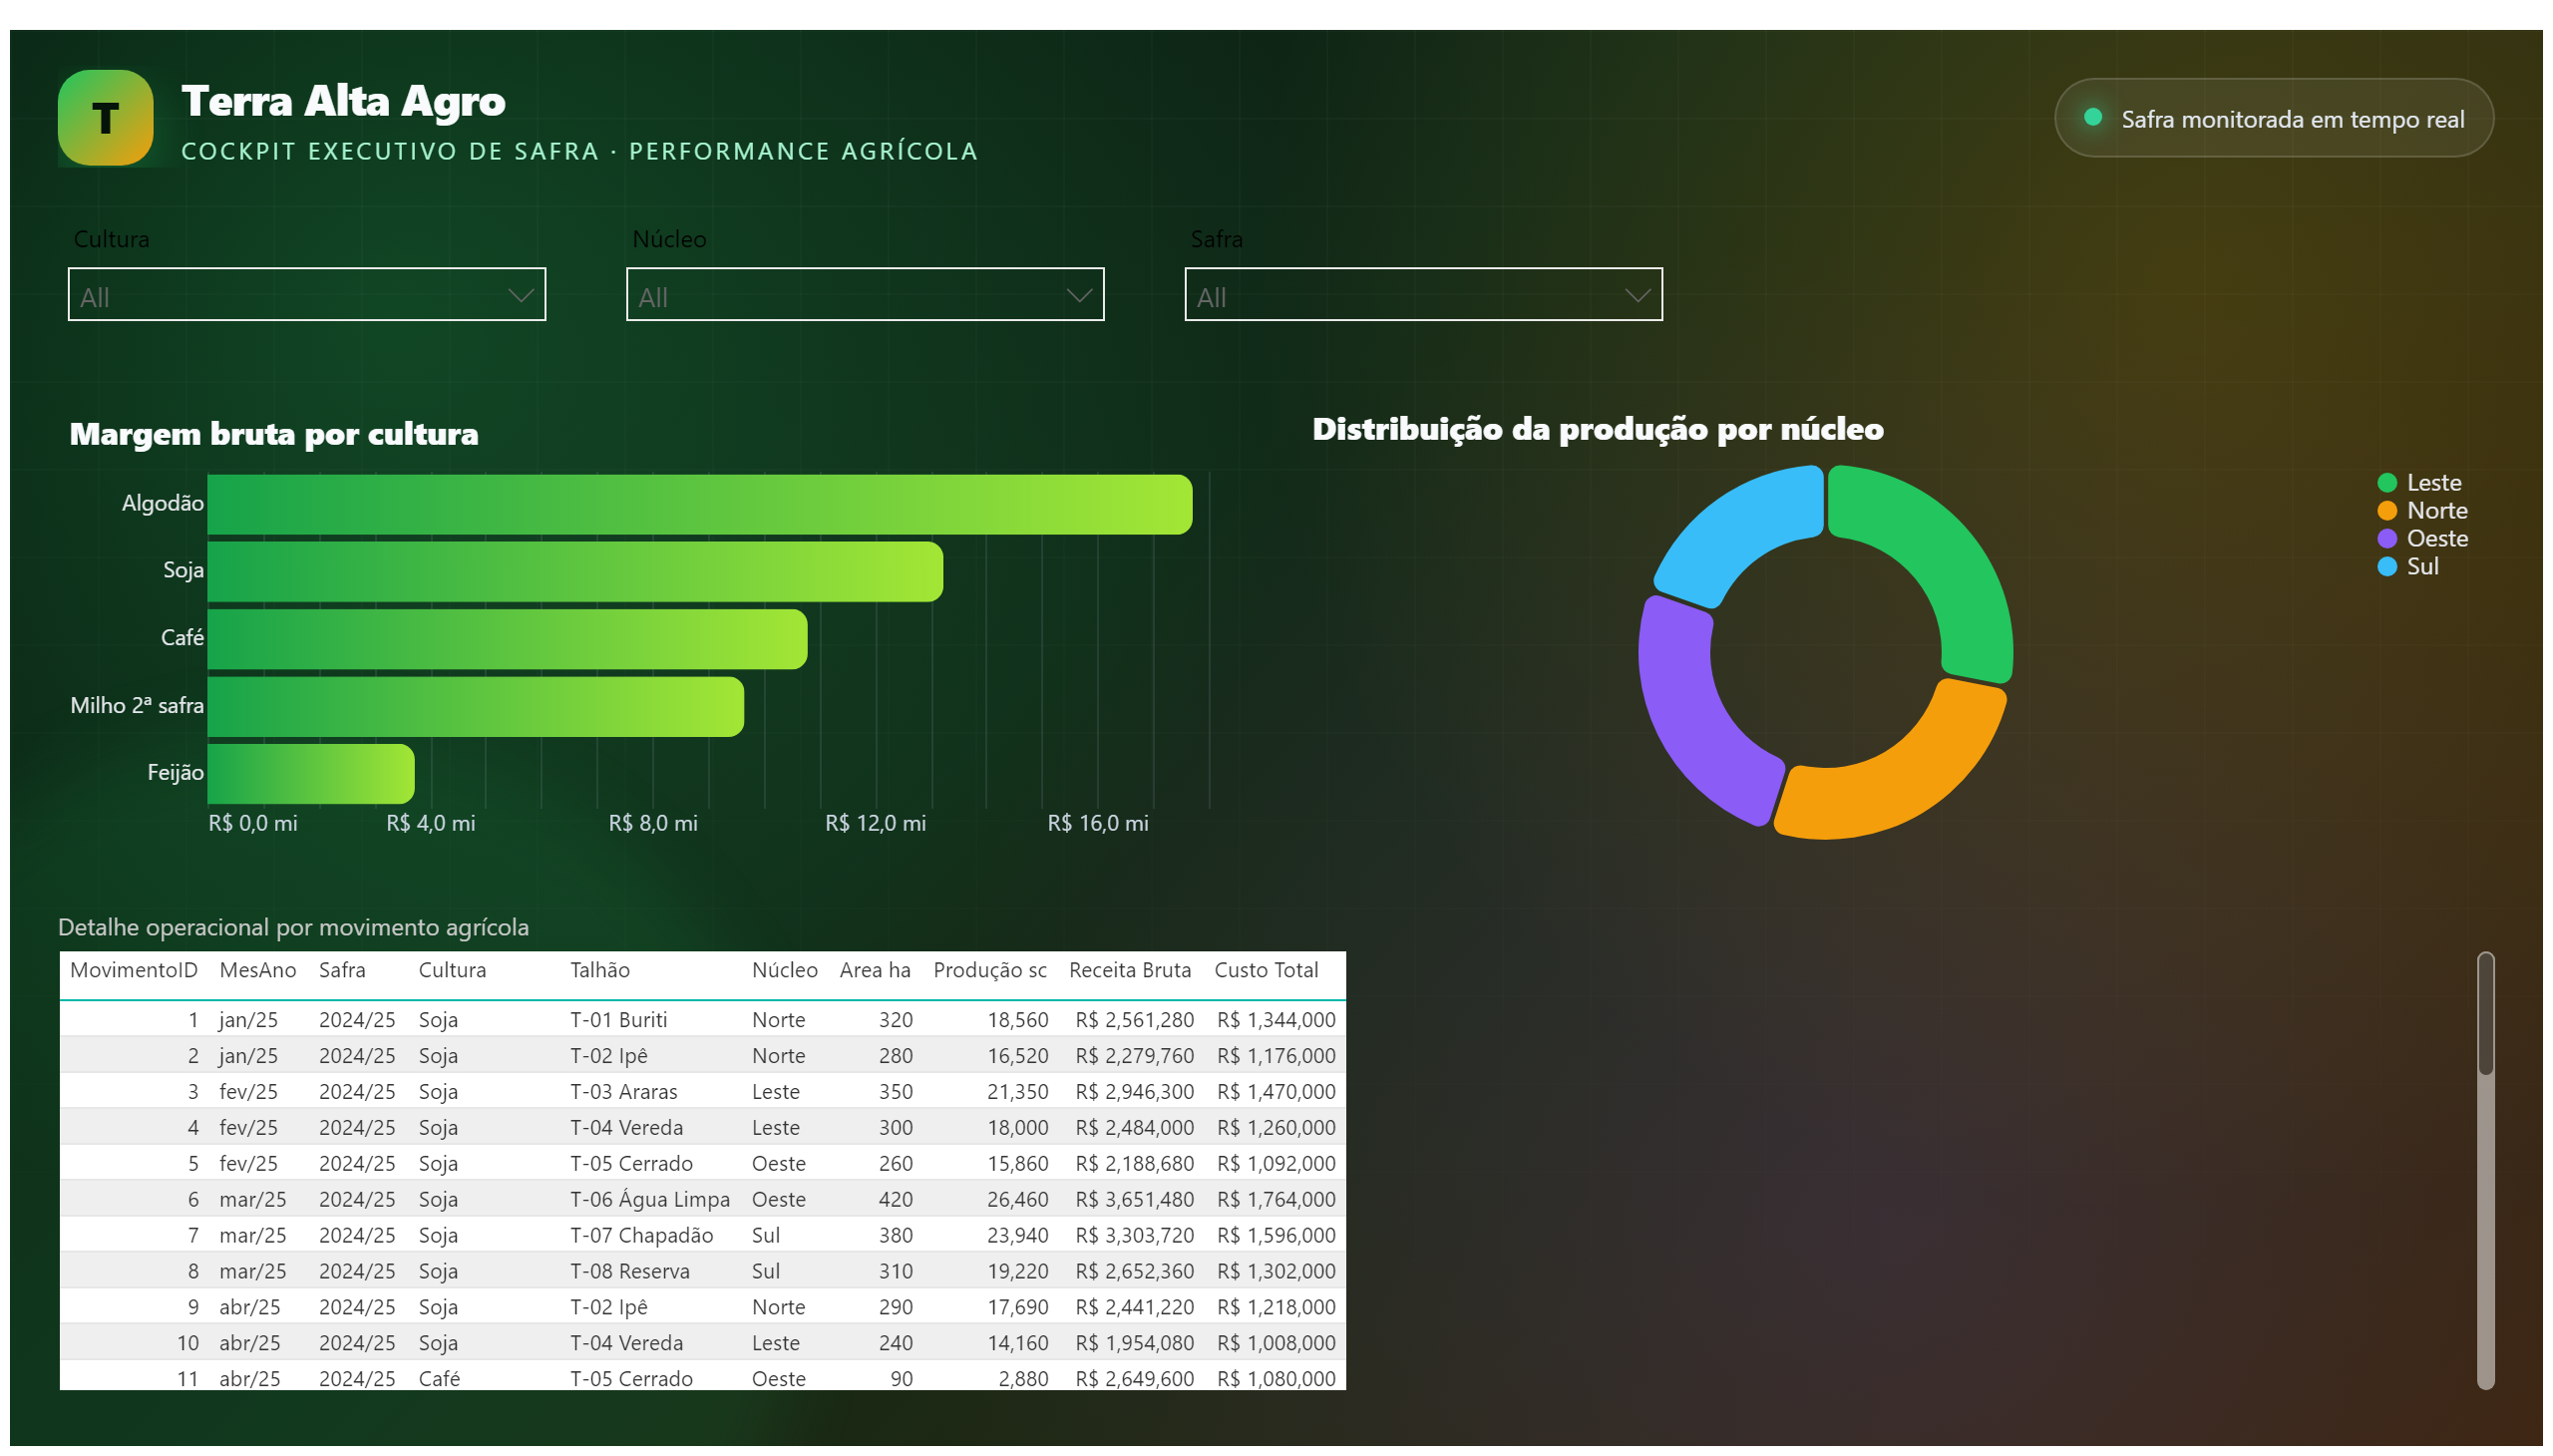Click the Sul legend color marker
Viewport: 2553px width, 1456px height.
pyautogui.click(x=2387, y=567)
